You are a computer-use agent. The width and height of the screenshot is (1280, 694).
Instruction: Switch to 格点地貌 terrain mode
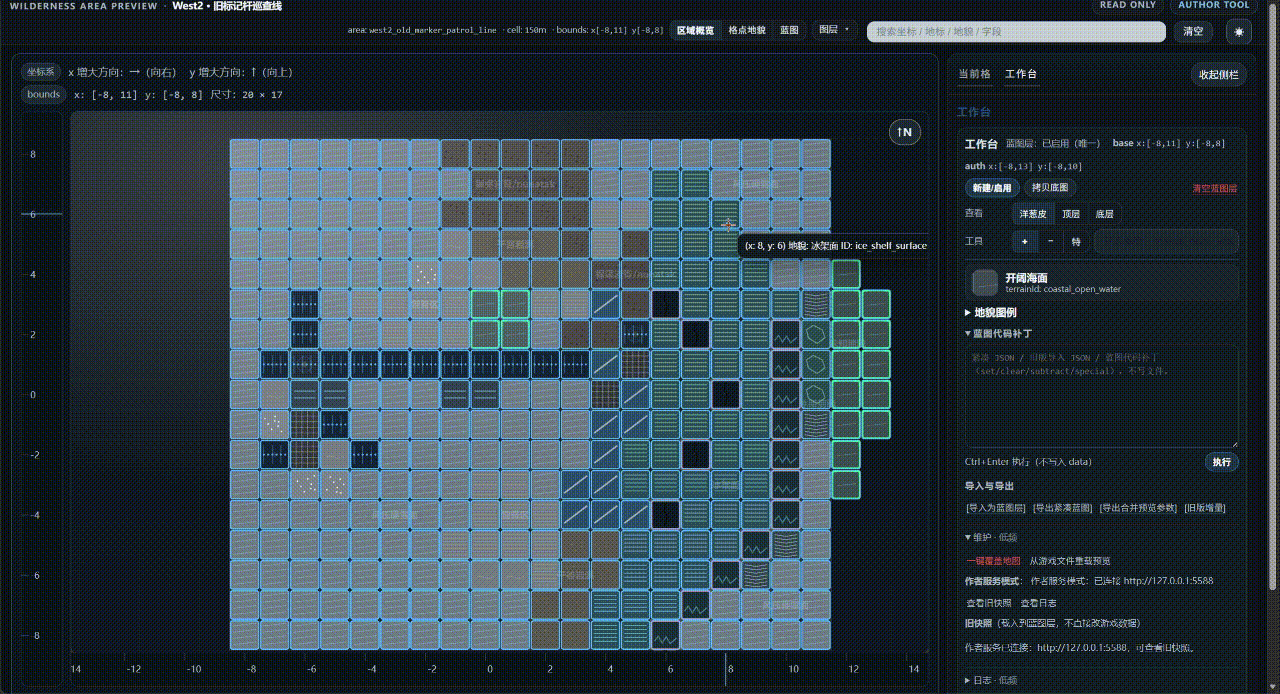[746, 31]
